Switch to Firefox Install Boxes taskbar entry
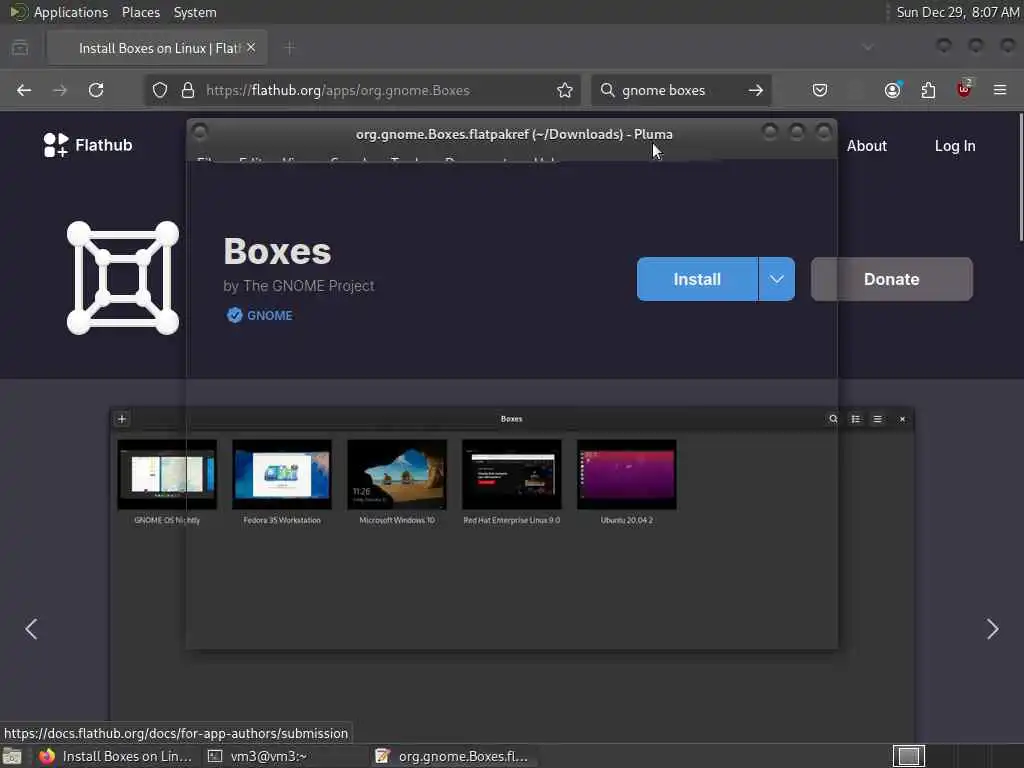 click(x=115, y=756)
